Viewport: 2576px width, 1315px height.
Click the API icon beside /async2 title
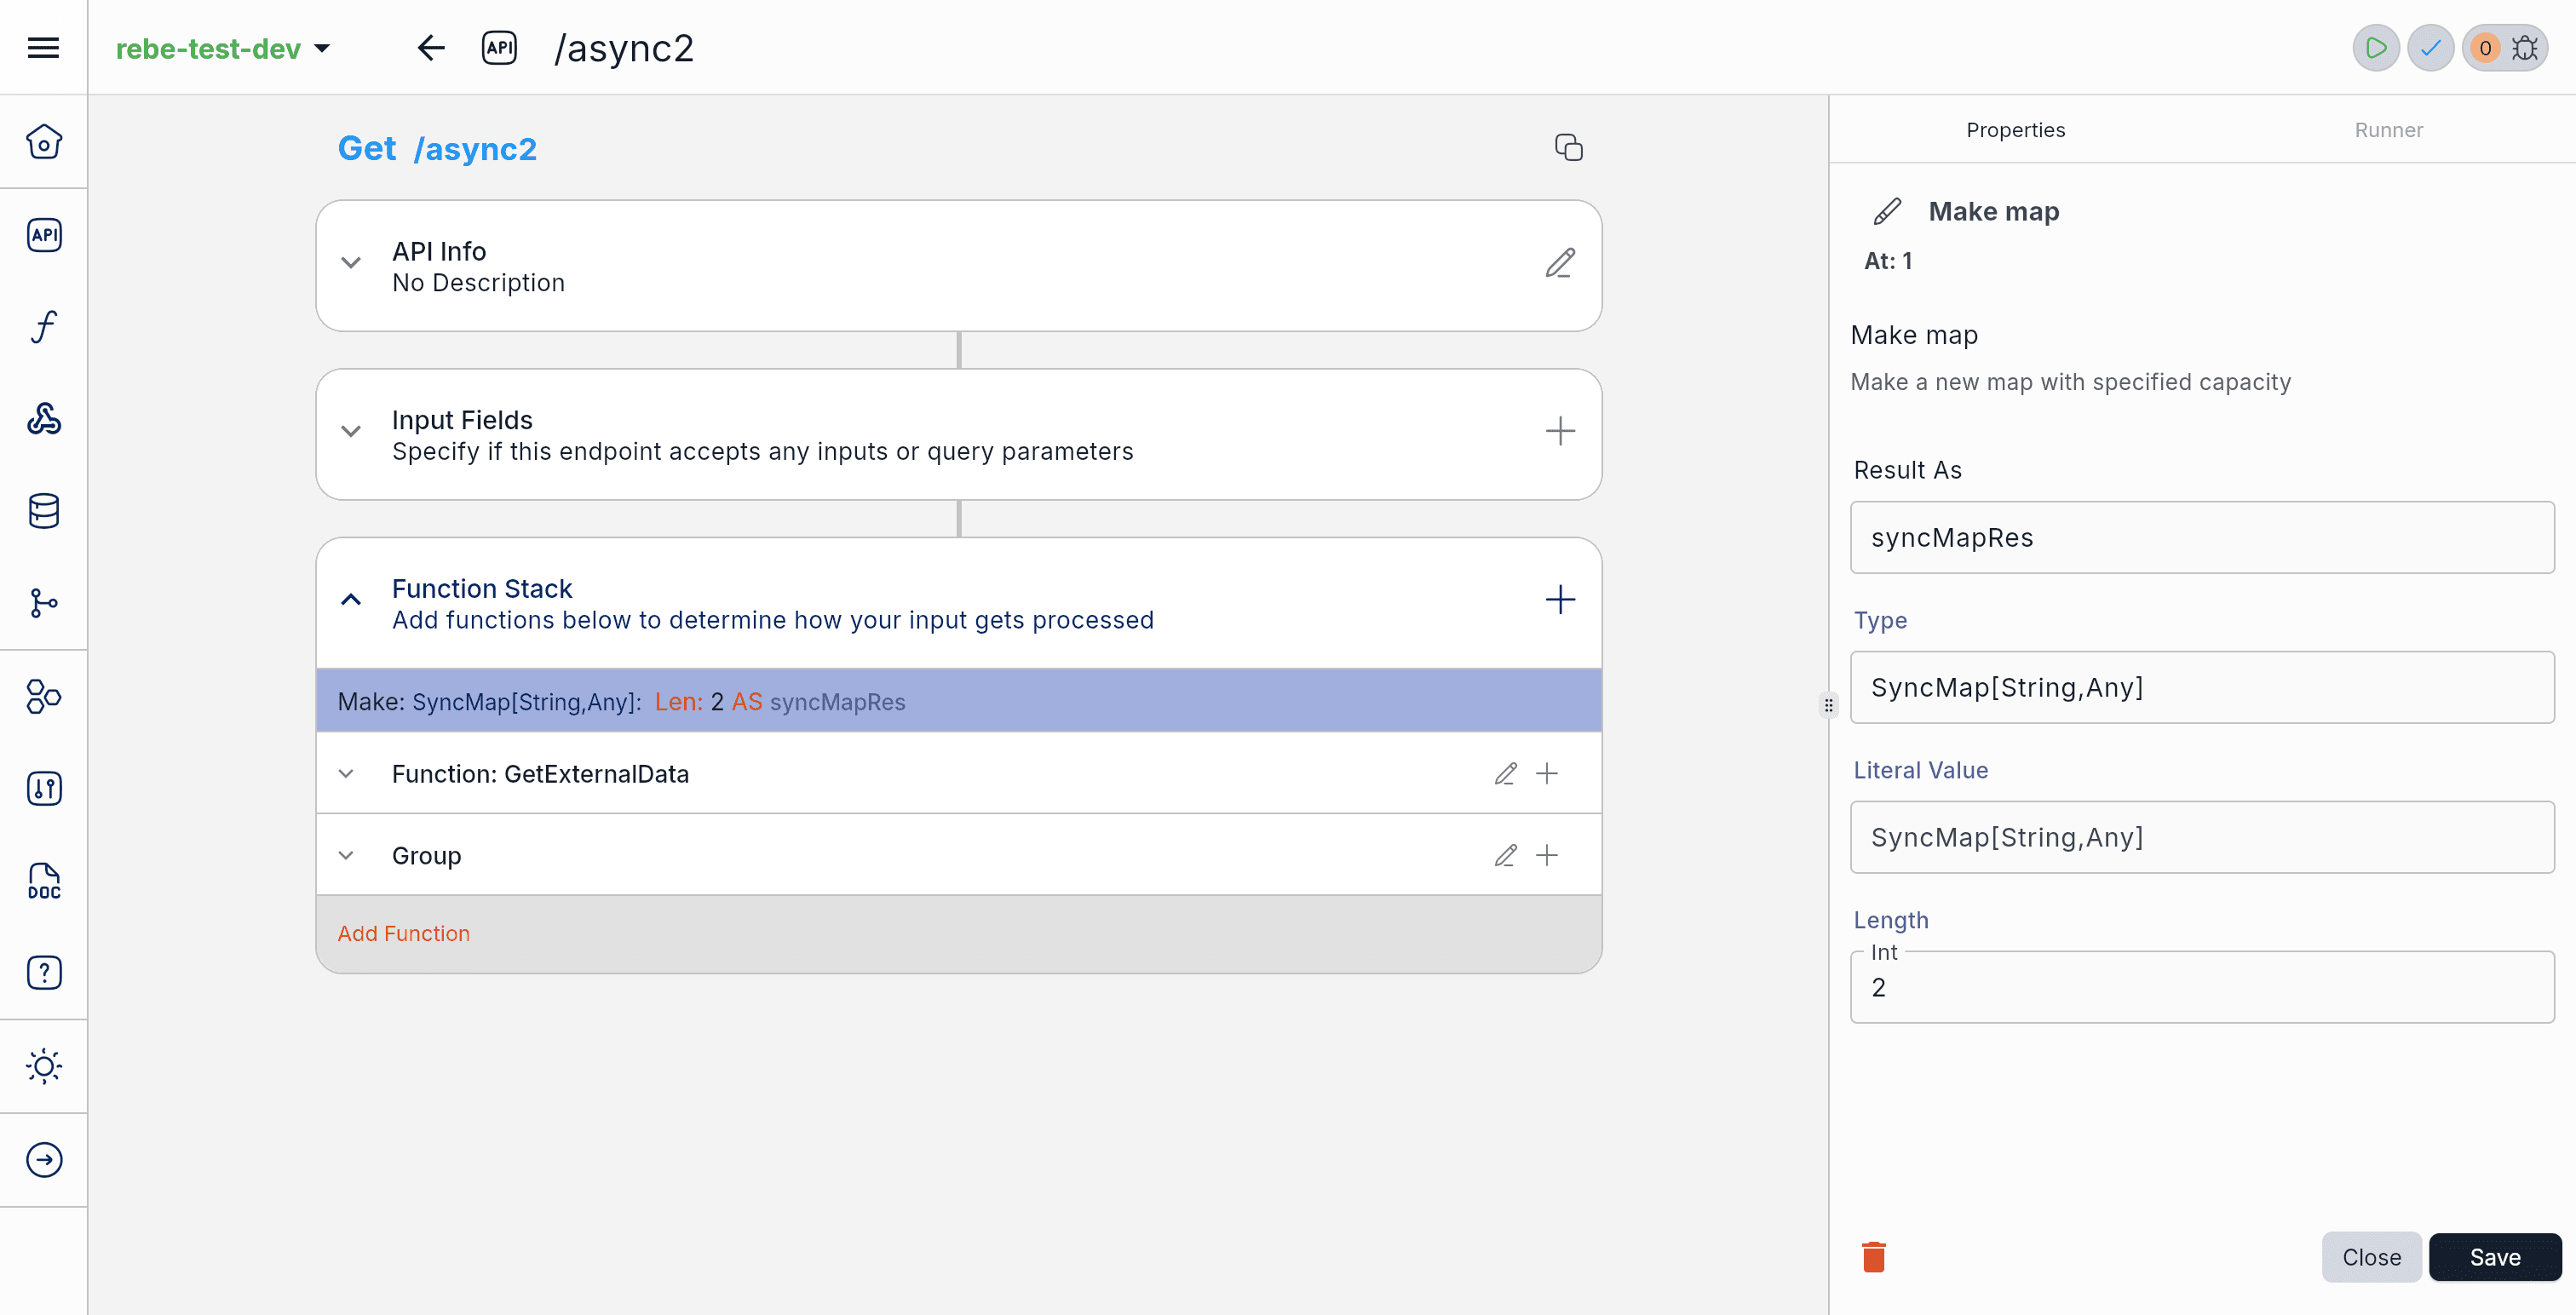point(499,47)
